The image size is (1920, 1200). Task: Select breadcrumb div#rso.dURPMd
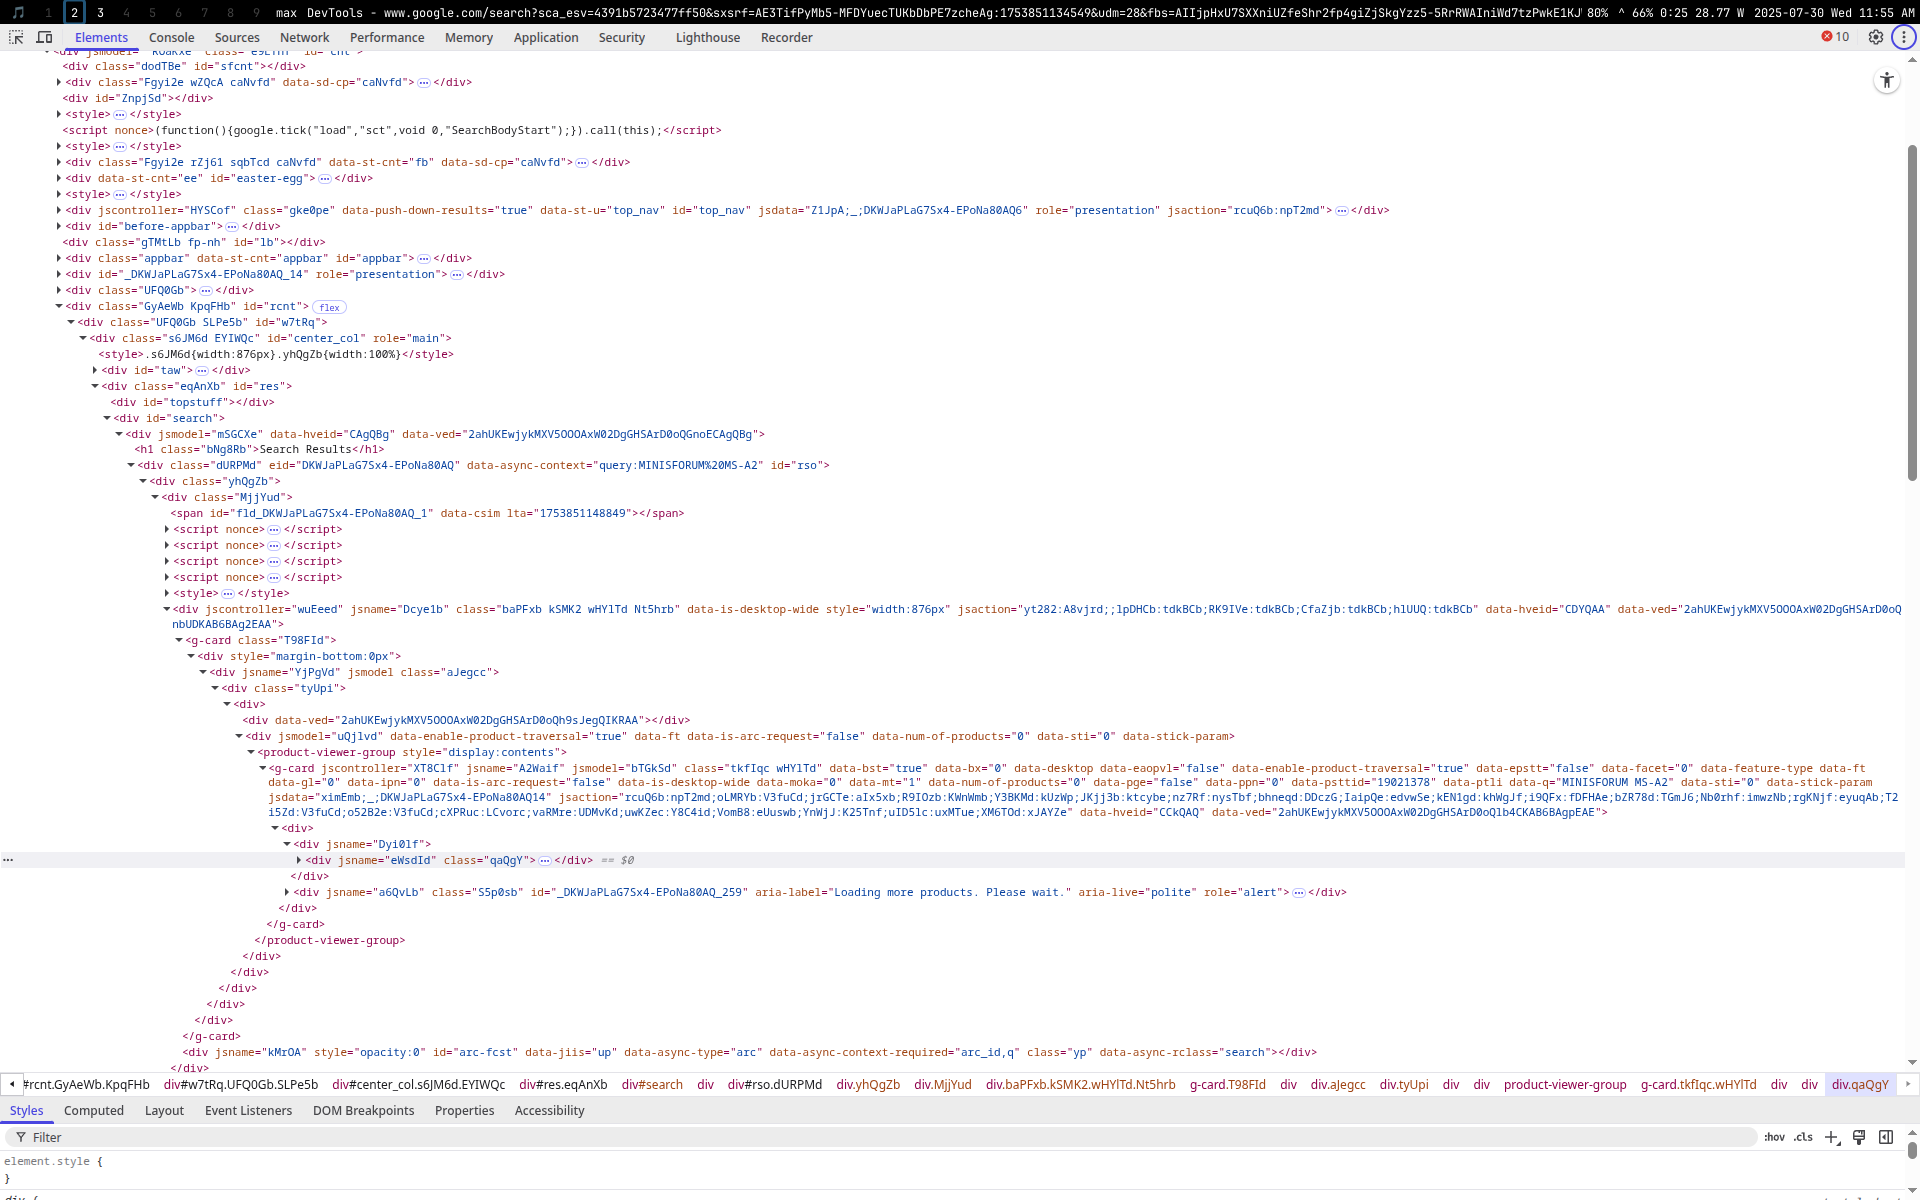click(775, 1084)
